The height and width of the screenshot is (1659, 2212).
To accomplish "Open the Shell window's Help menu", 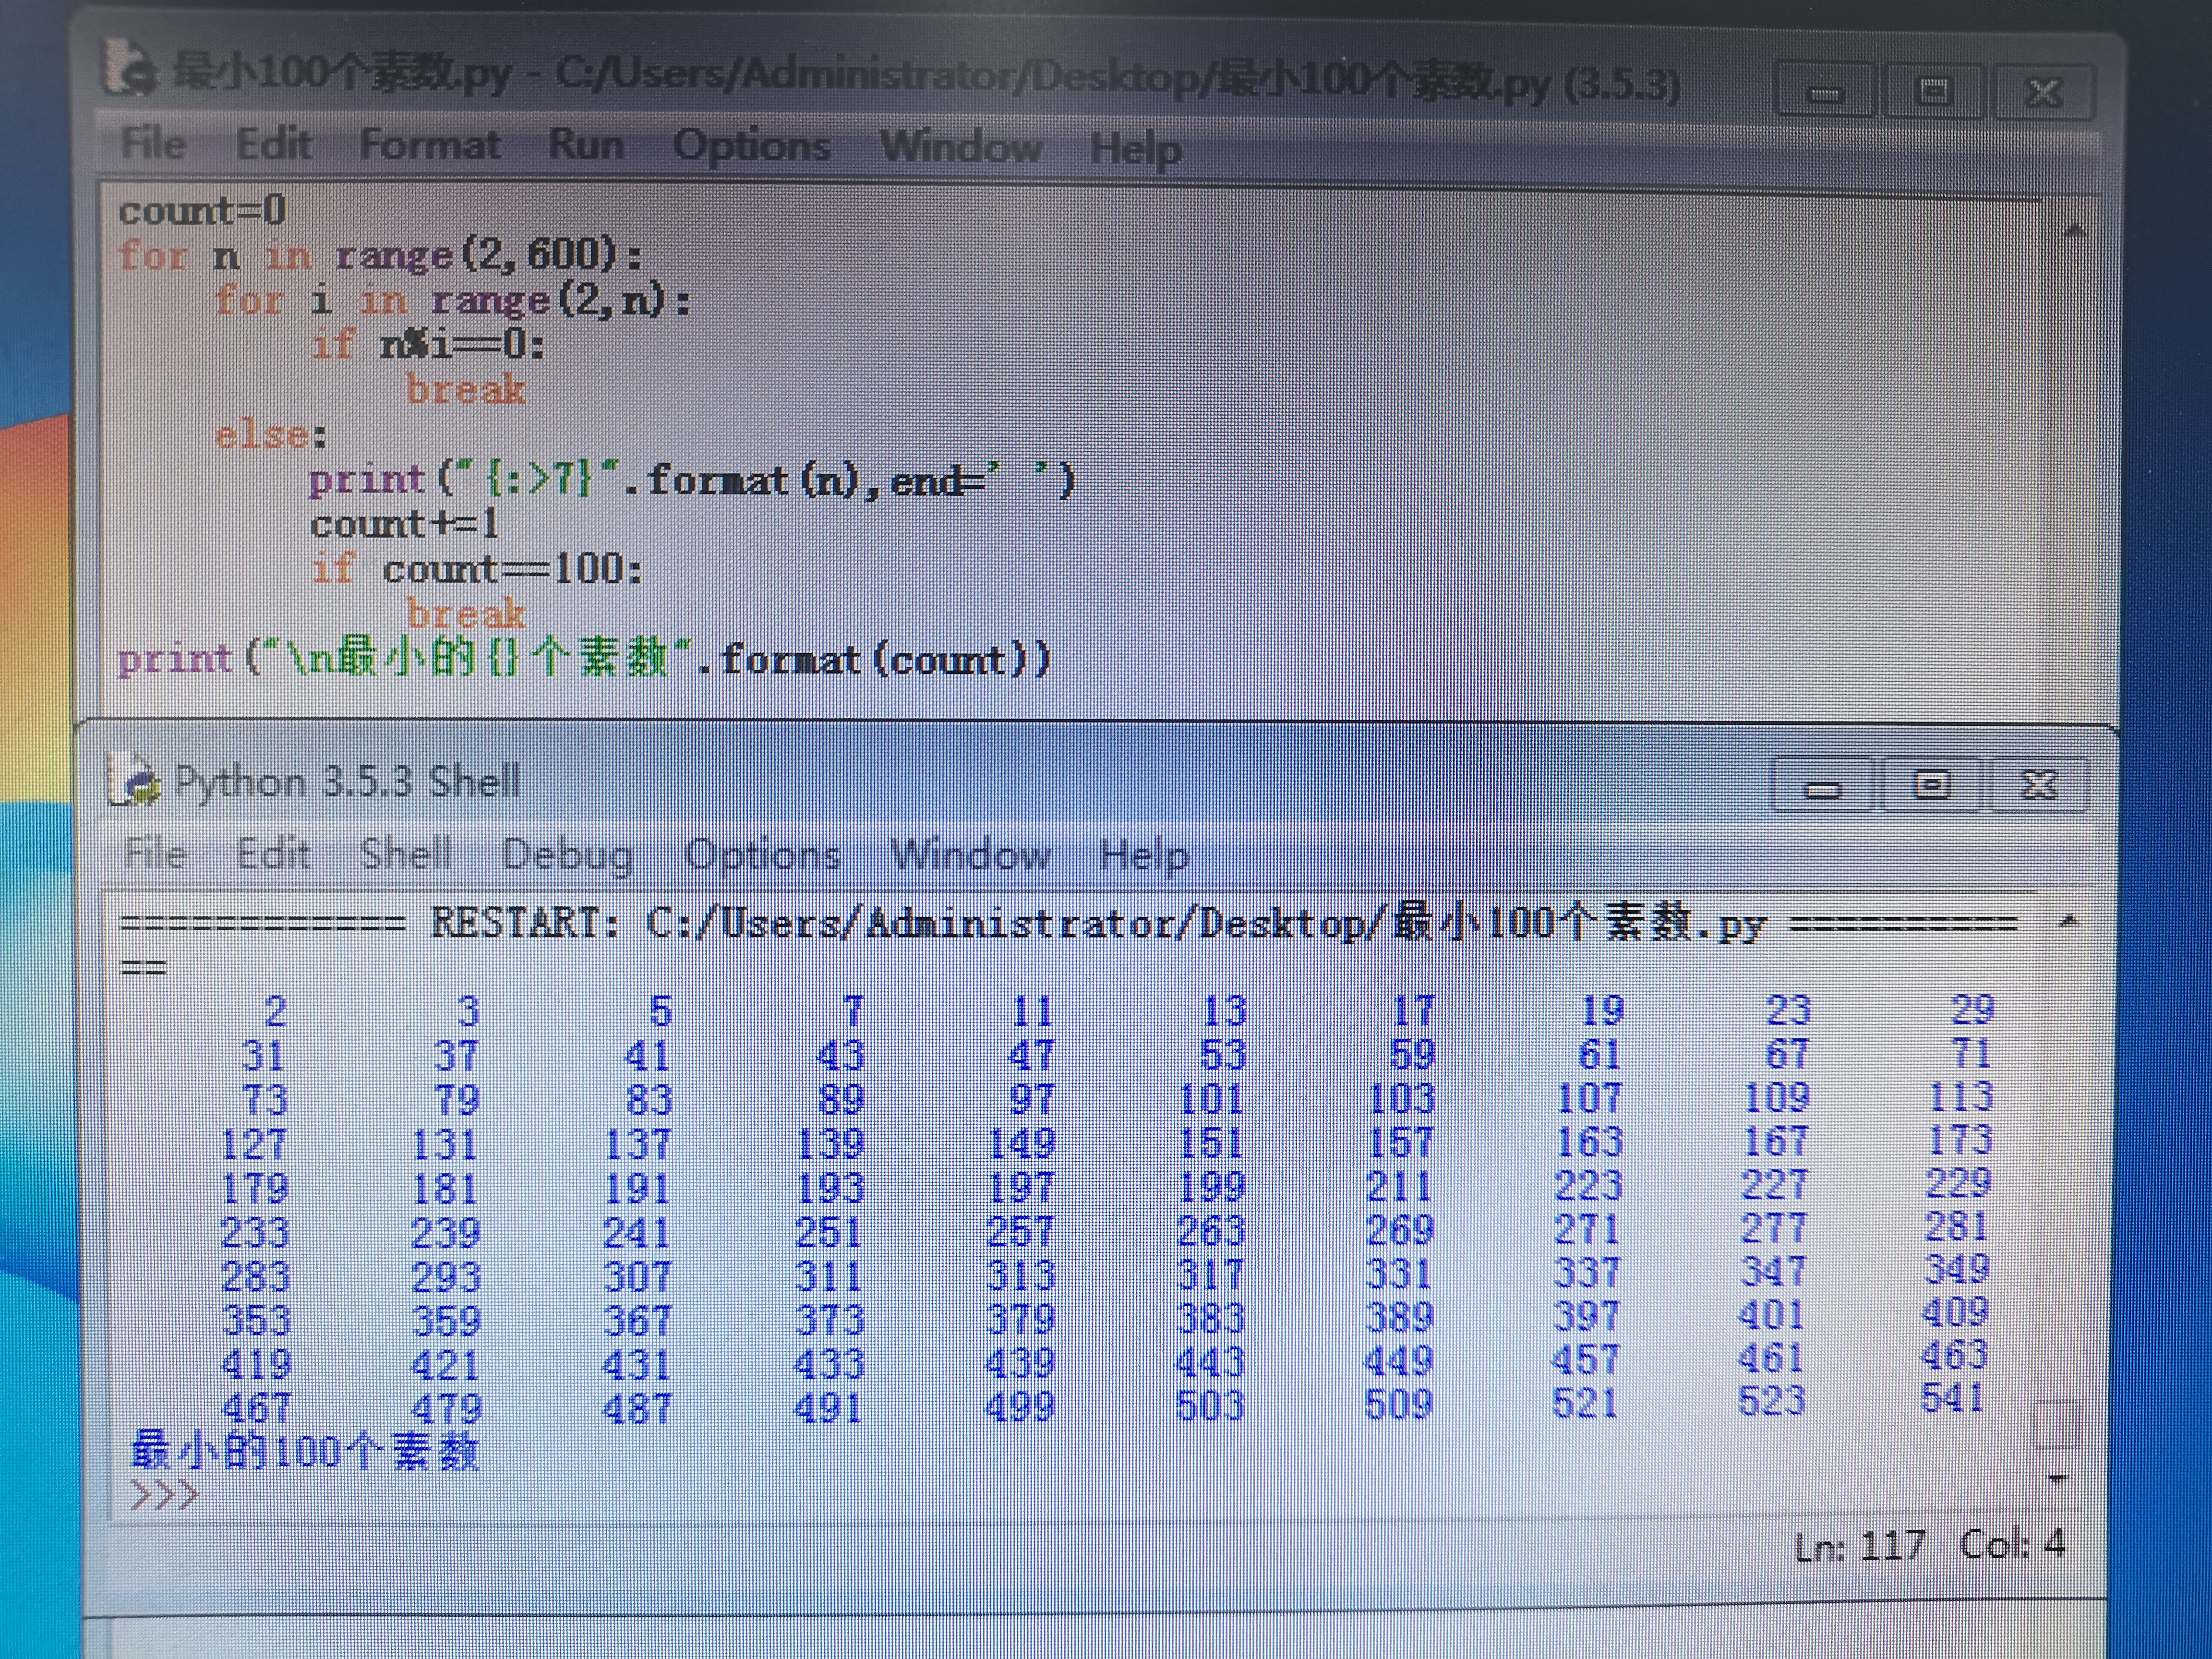I will (x=1143, y=856).
